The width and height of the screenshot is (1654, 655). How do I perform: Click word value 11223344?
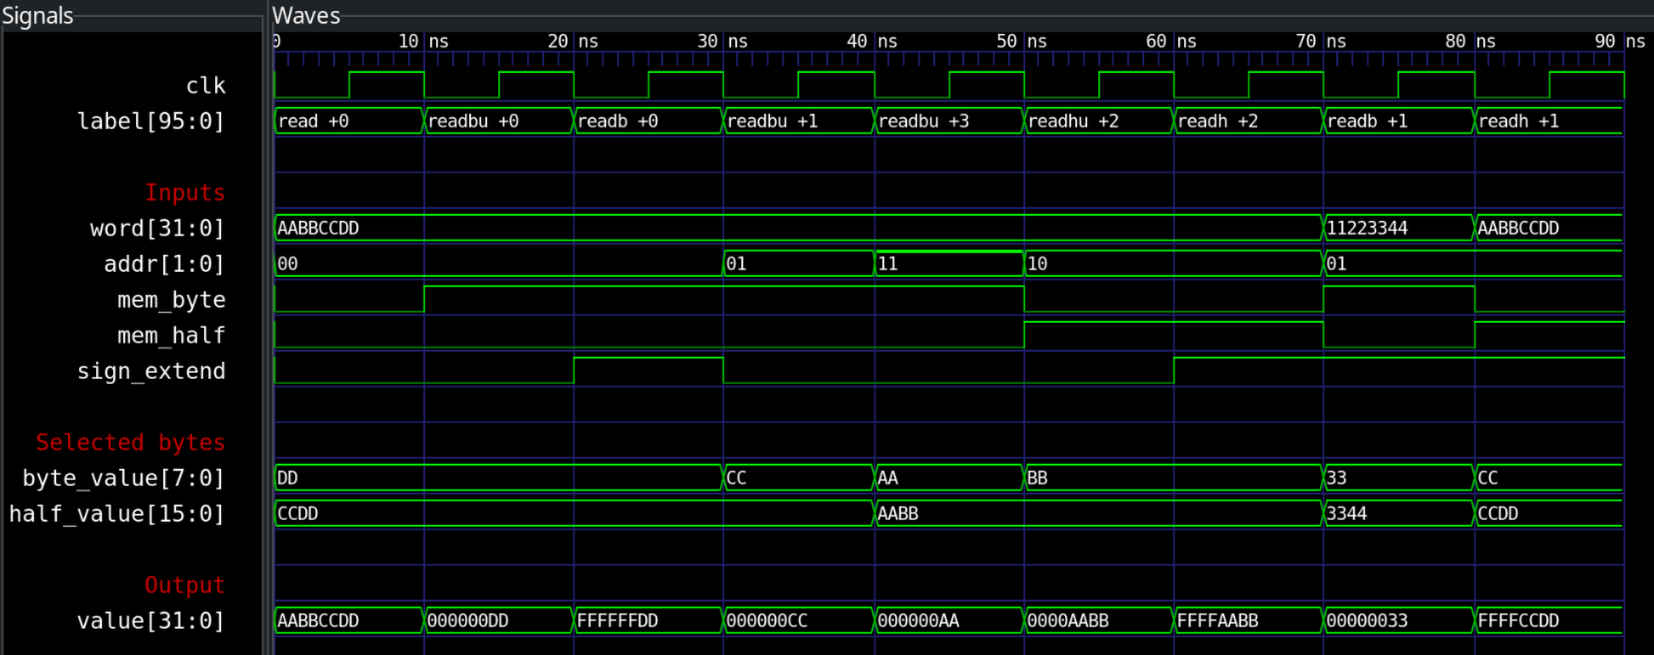coord(1398,228)
